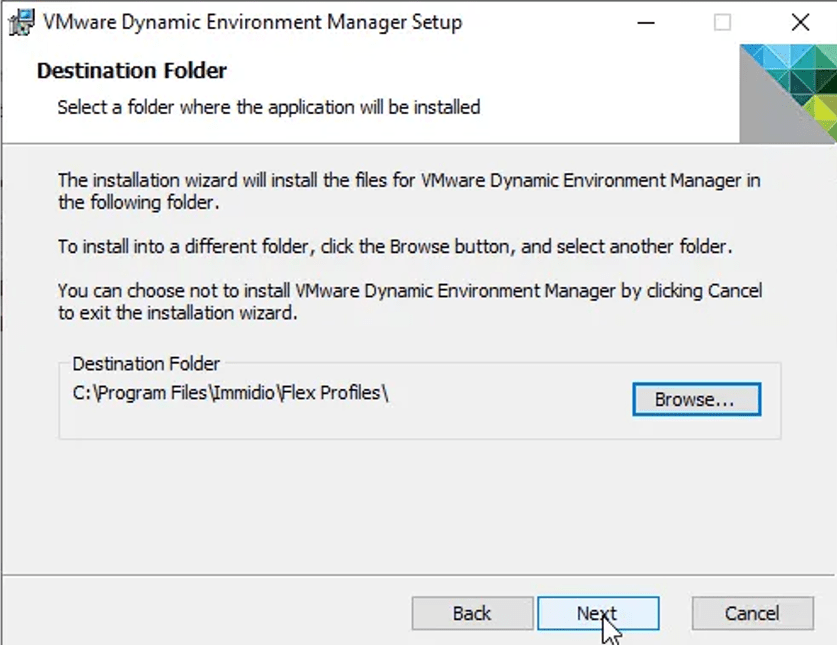Viewport: 837px width, 645px height.
Task: Cancel the installation wizard
Action: 751,613
